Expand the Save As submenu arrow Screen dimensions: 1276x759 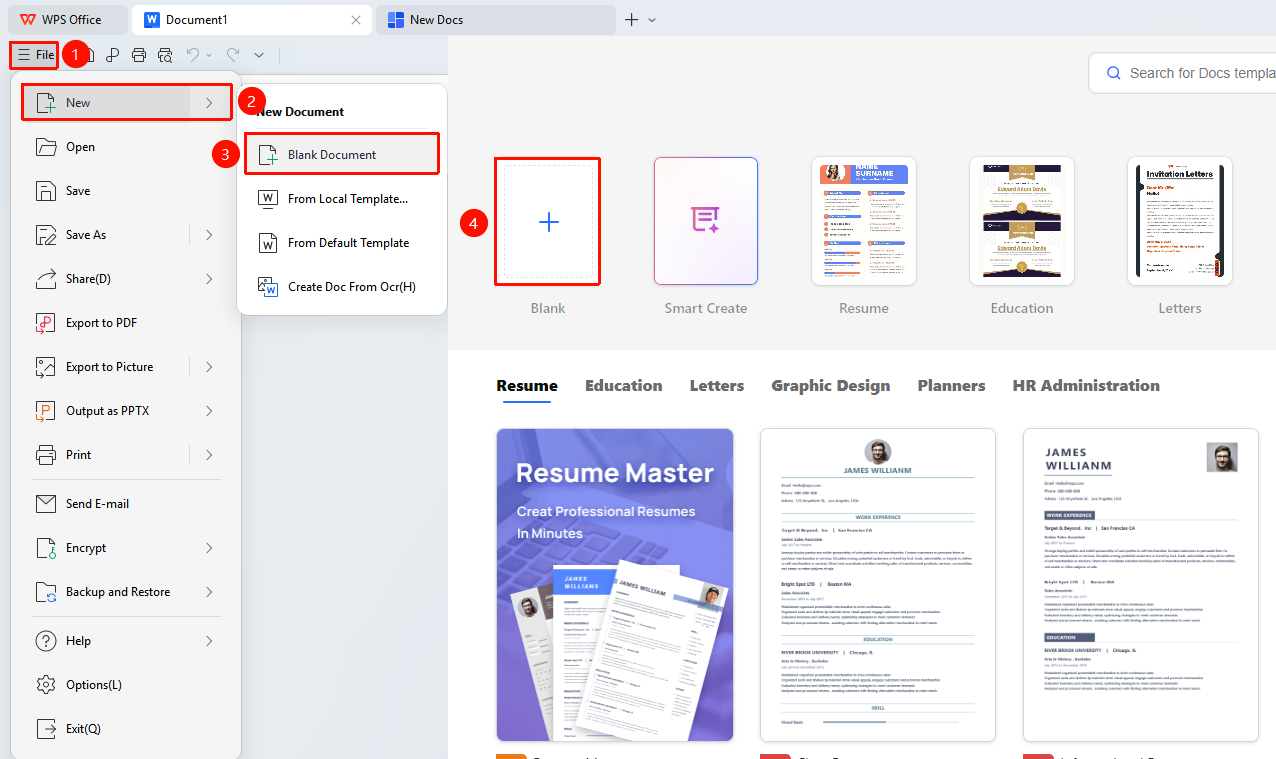(209, 235)
